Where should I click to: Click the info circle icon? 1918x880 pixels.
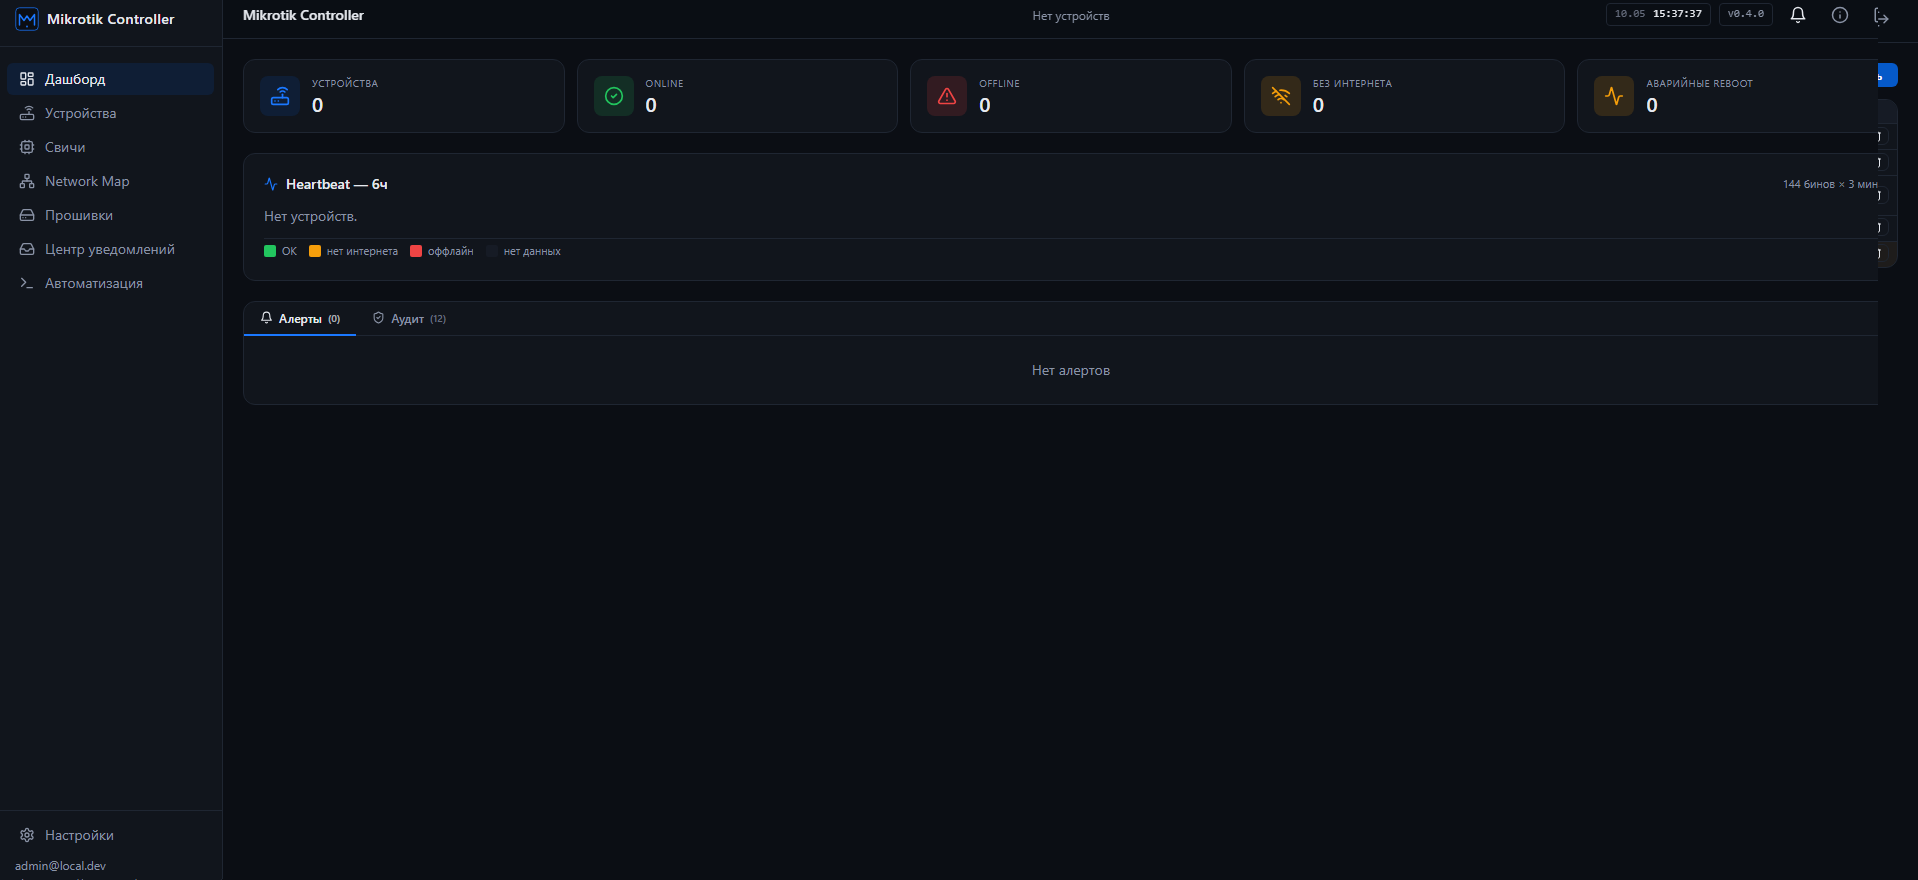[1839, 15]
